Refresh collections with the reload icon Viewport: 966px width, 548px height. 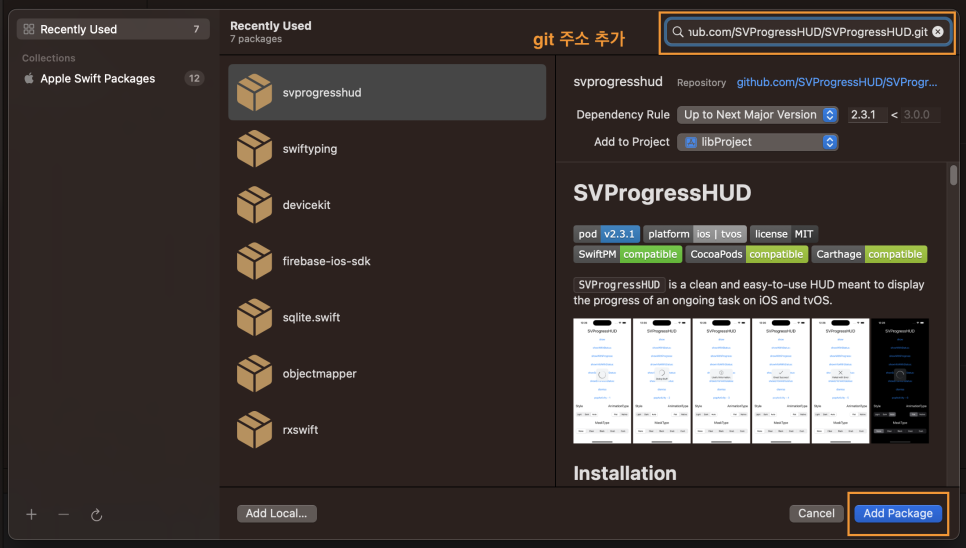coord(96,515)
